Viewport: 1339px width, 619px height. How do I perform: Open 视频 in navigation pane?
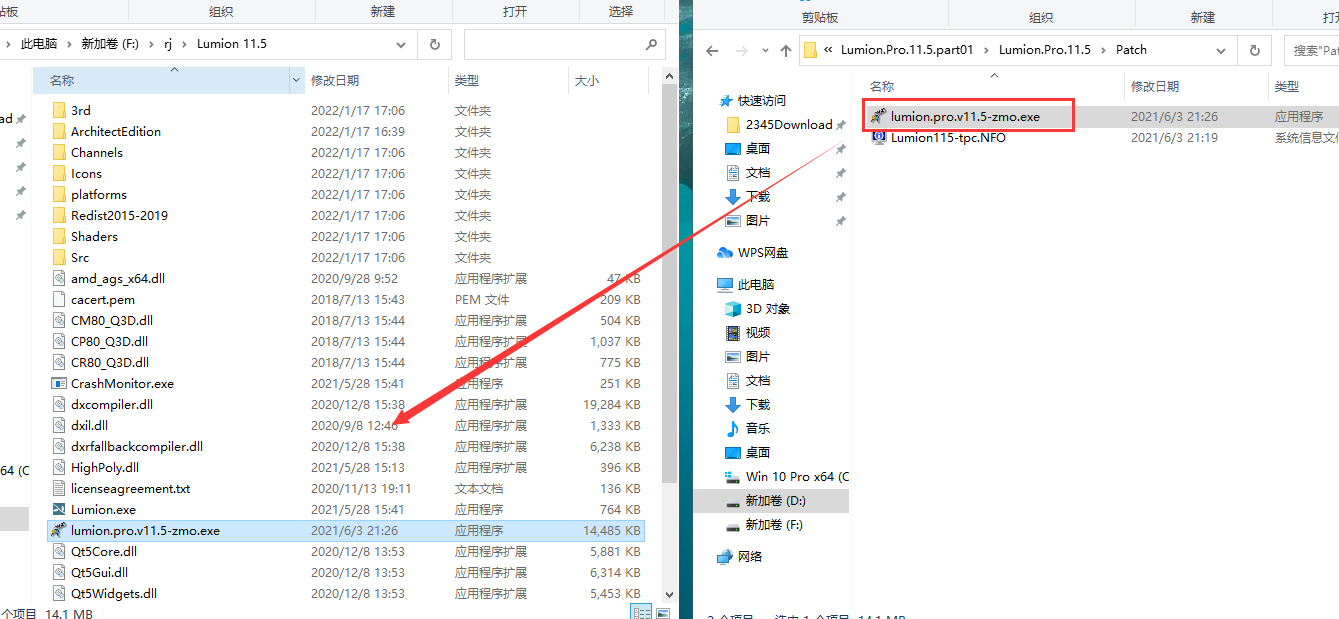click(x=758, y=333)
